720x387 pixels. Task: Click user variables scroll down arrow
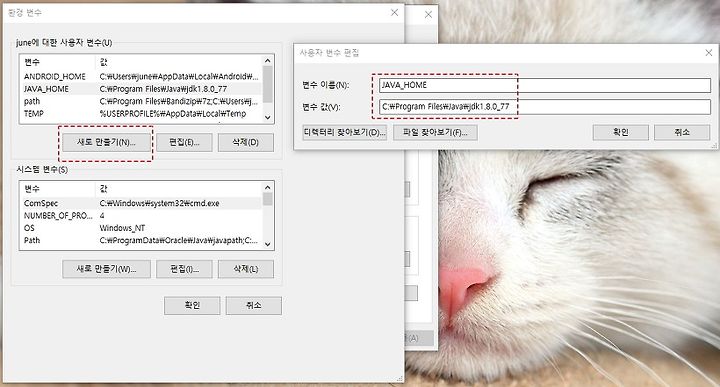point(268,118)
